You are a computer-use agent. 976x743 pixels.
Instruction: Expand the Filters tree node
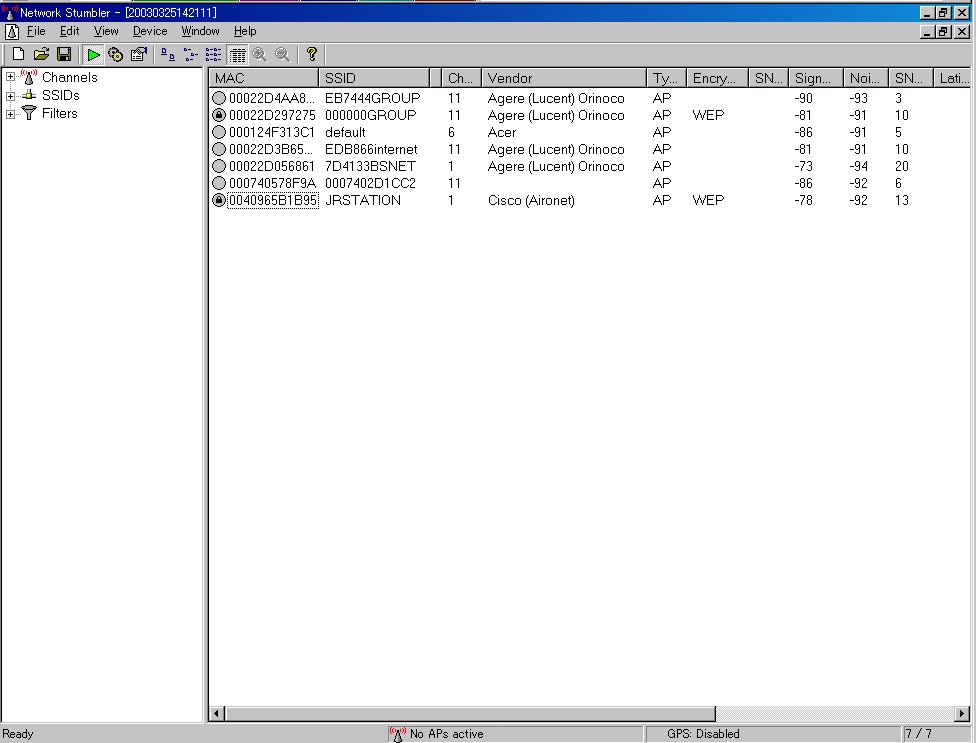pos(11,114)
